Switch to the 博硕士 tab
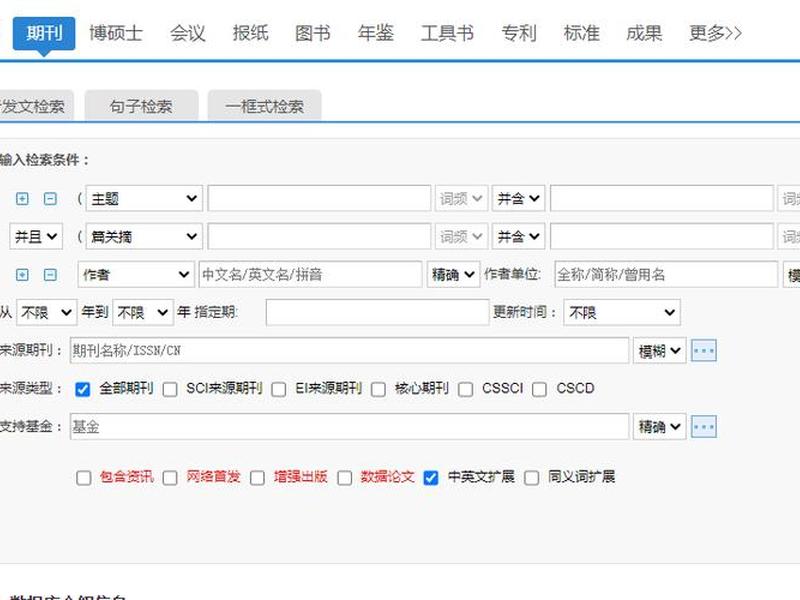This screenshot has height=600, width=800. [116, 34]
